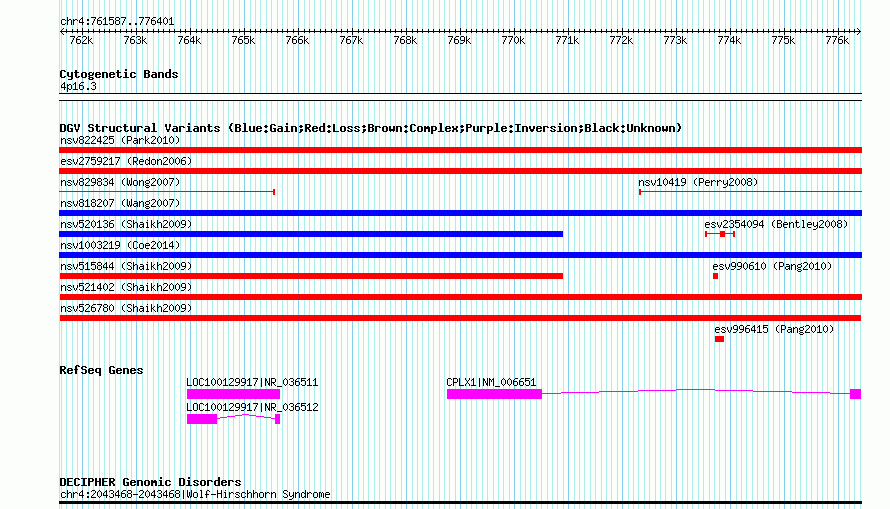Open the chr4:2043468 Wolf-Hirschhorn Syndrome label
890x509 pixels.
coord(195,494)
